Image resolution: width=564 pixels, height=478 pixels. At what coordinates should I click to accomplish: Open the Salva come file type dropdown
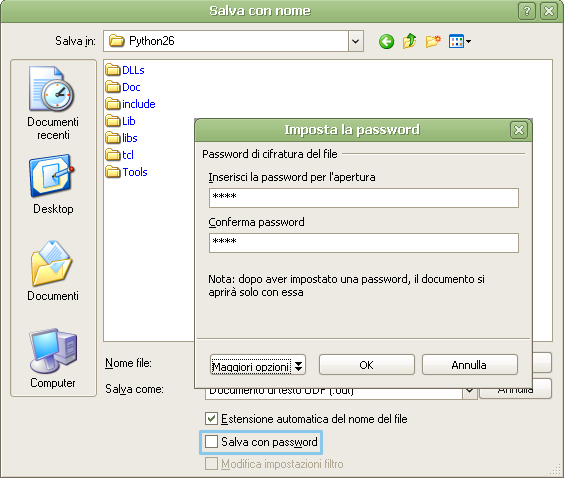470,391
